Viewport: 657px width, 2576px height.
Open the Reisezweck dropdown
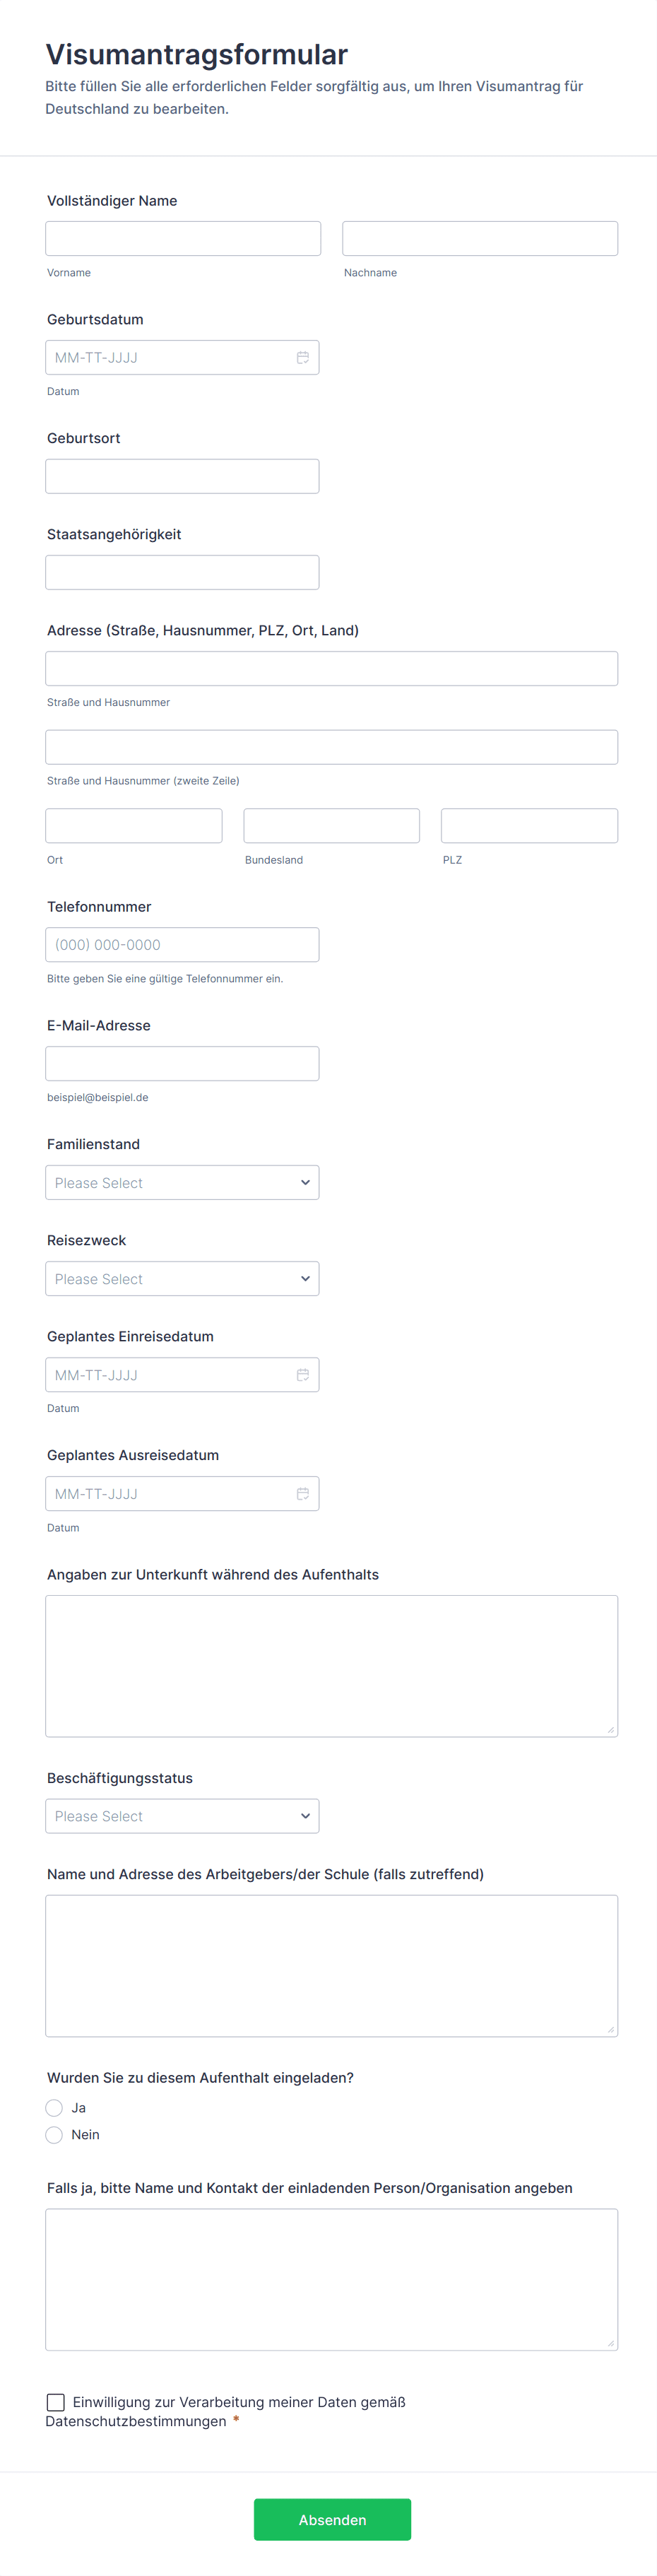182,1279
